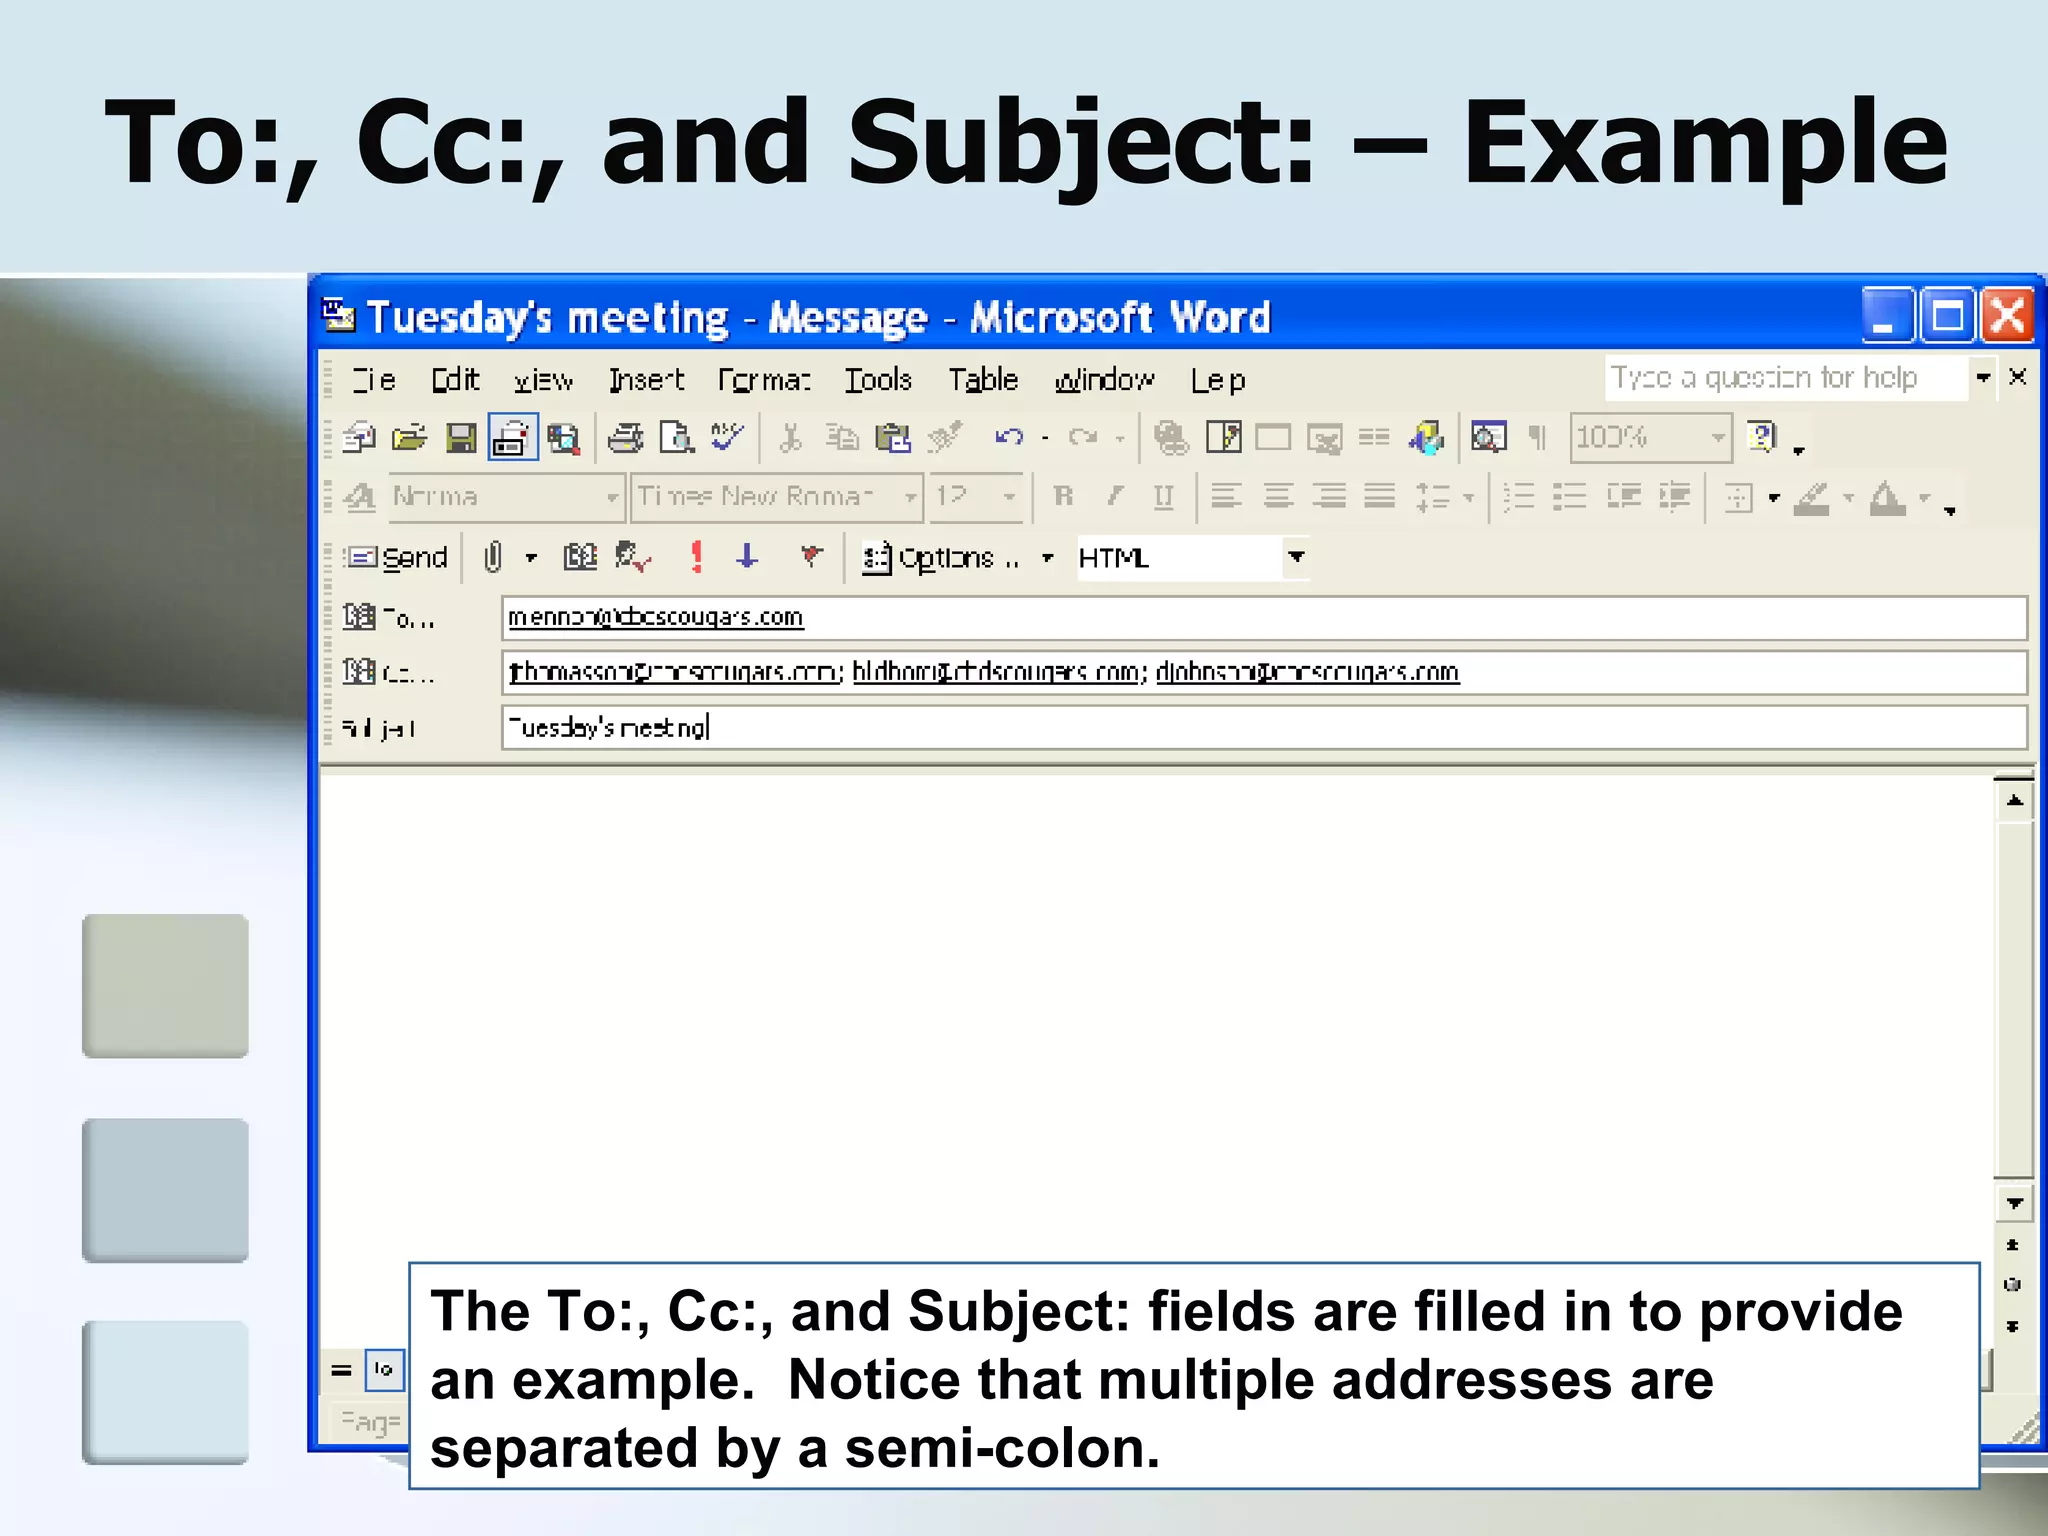This screenshot has height=1536, width=2048.
Task: Run Spelling and Grammar check icon
Action: [727, 438]
